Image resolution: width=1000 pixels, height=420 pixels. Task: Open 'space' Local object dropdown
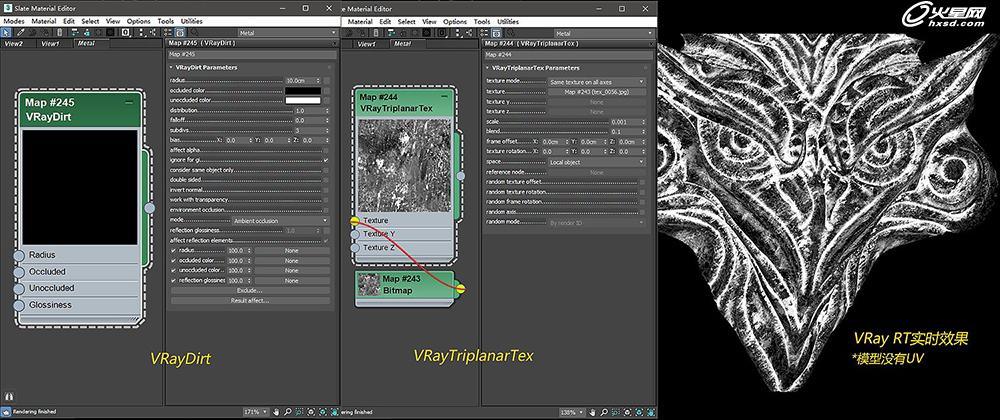[597, 162]
